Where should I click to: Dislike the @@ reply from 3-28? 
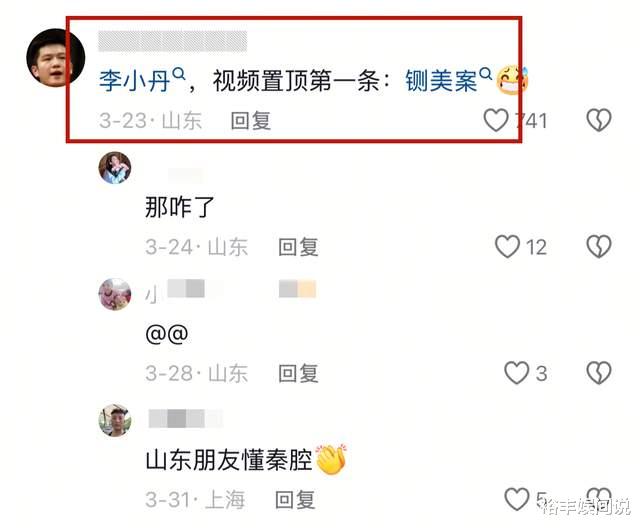599,373
